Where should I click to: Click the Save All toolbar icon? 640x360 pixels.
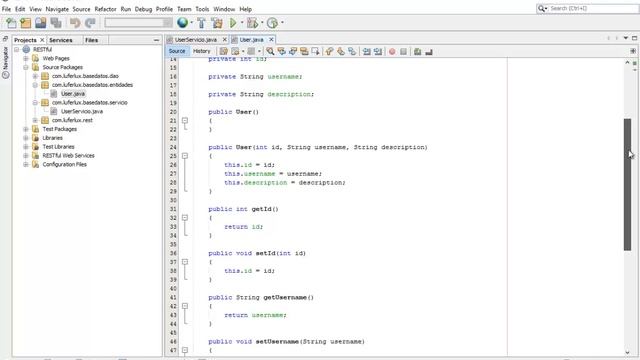[56, 23]
